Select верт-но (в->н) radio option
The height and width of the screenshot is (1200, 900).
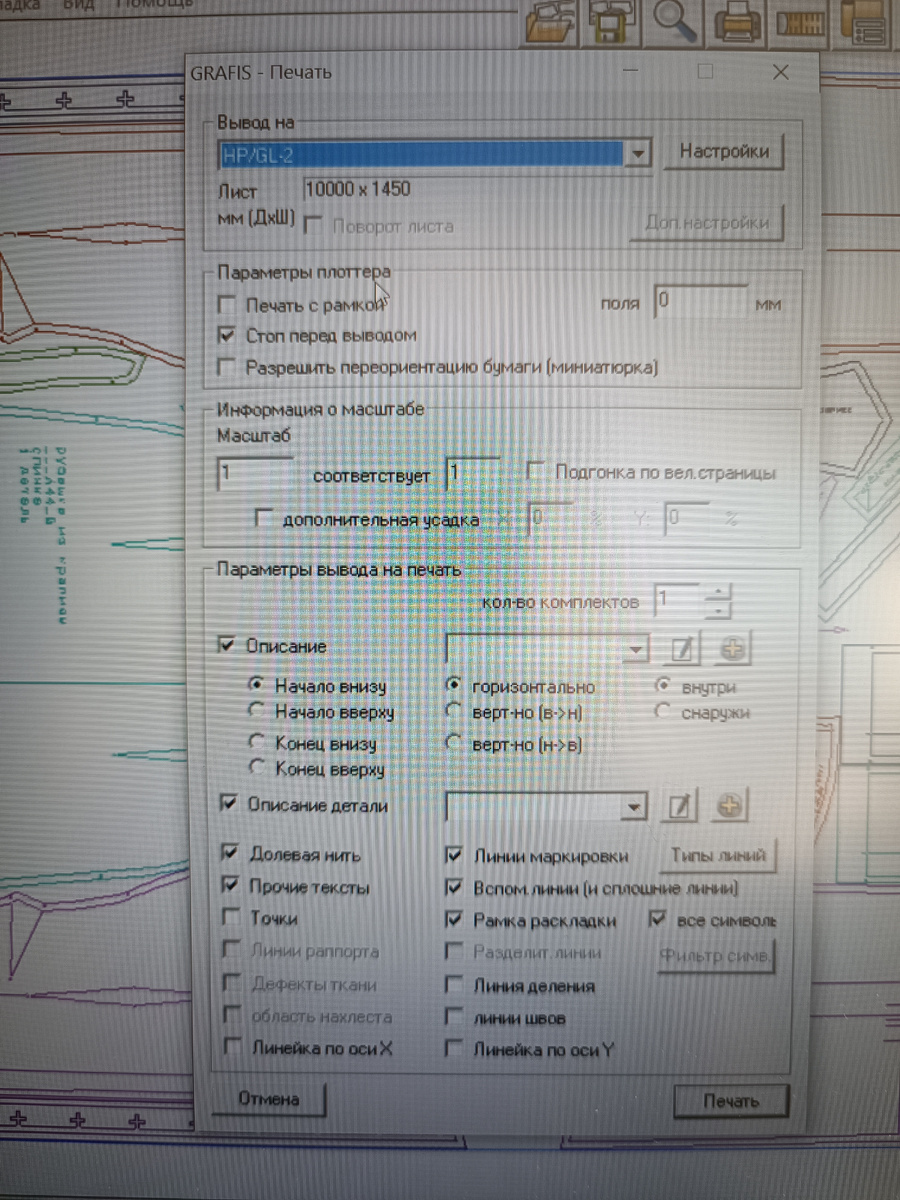tap(454, 712)
